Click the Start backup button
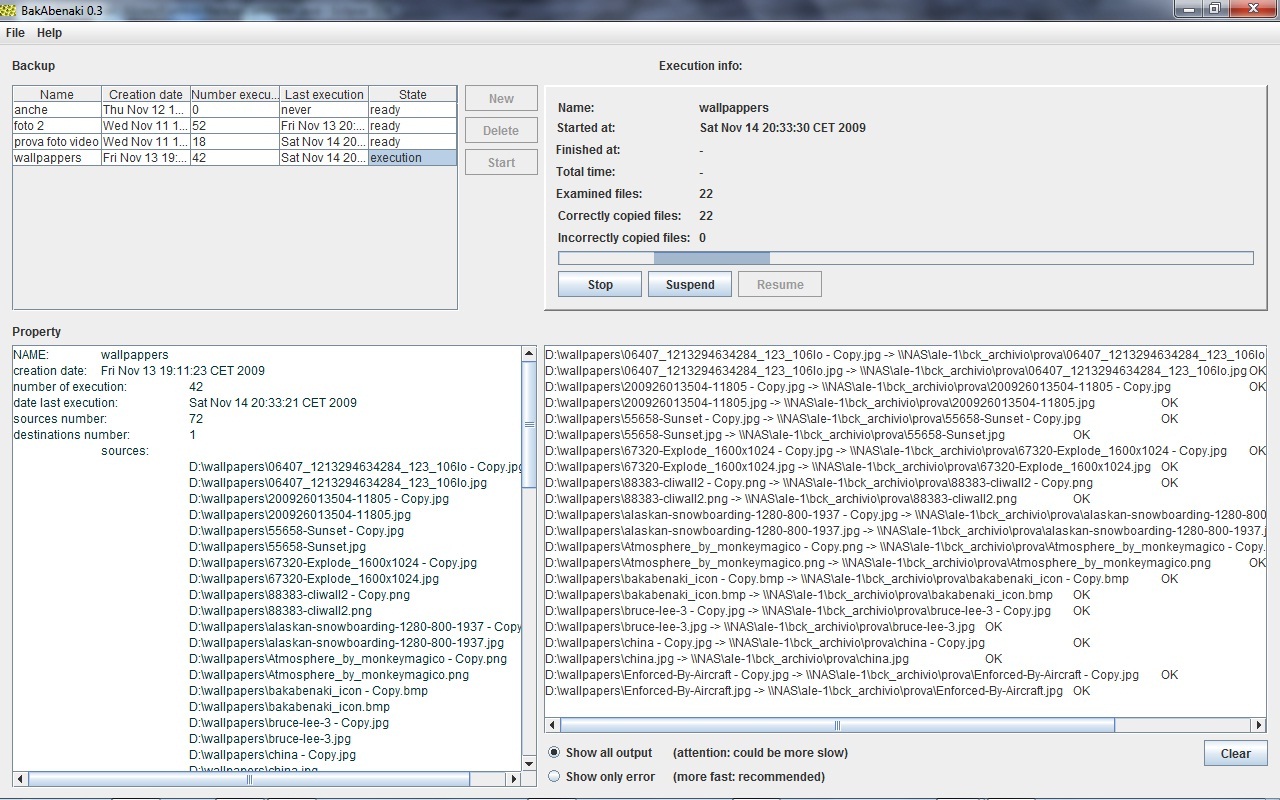Screen dimensions: 1280x800 [x=501, y=162]
